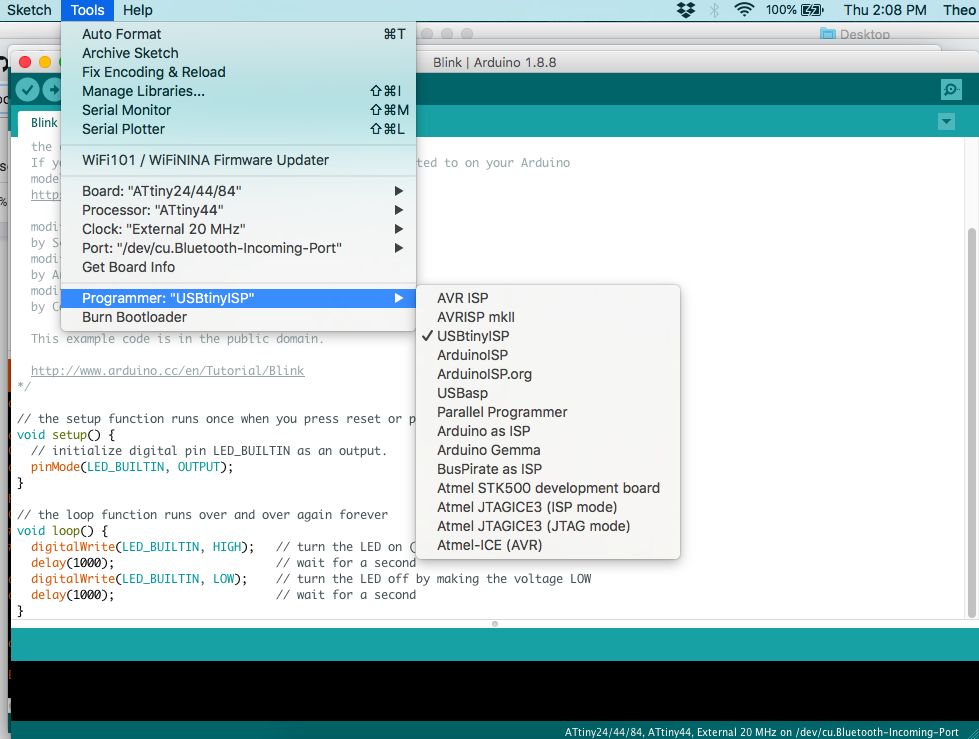Click Auto Format in Tools menu
The height and width of the screenshot is (739, 979).
click(239, 34)
